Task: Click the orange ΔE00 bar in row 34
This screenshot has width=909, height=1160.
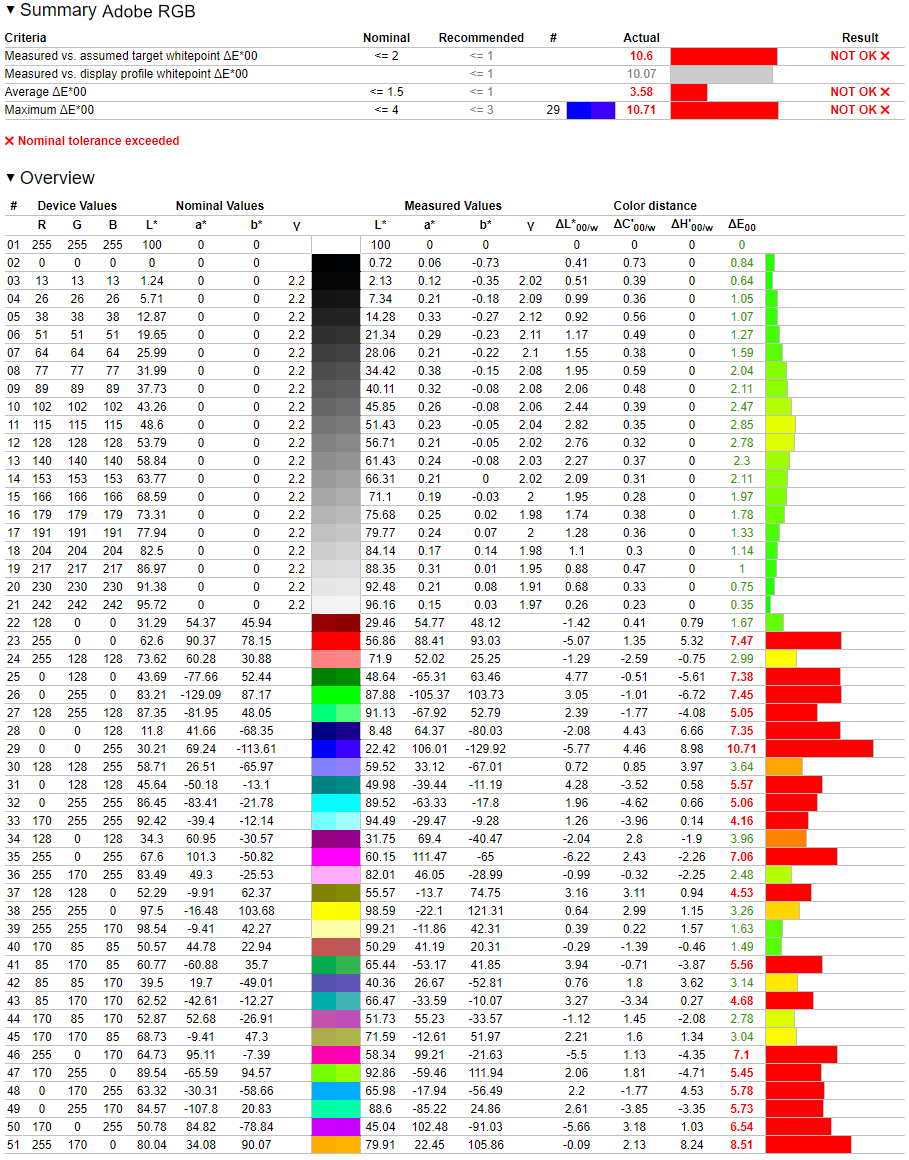Action: 786,839
